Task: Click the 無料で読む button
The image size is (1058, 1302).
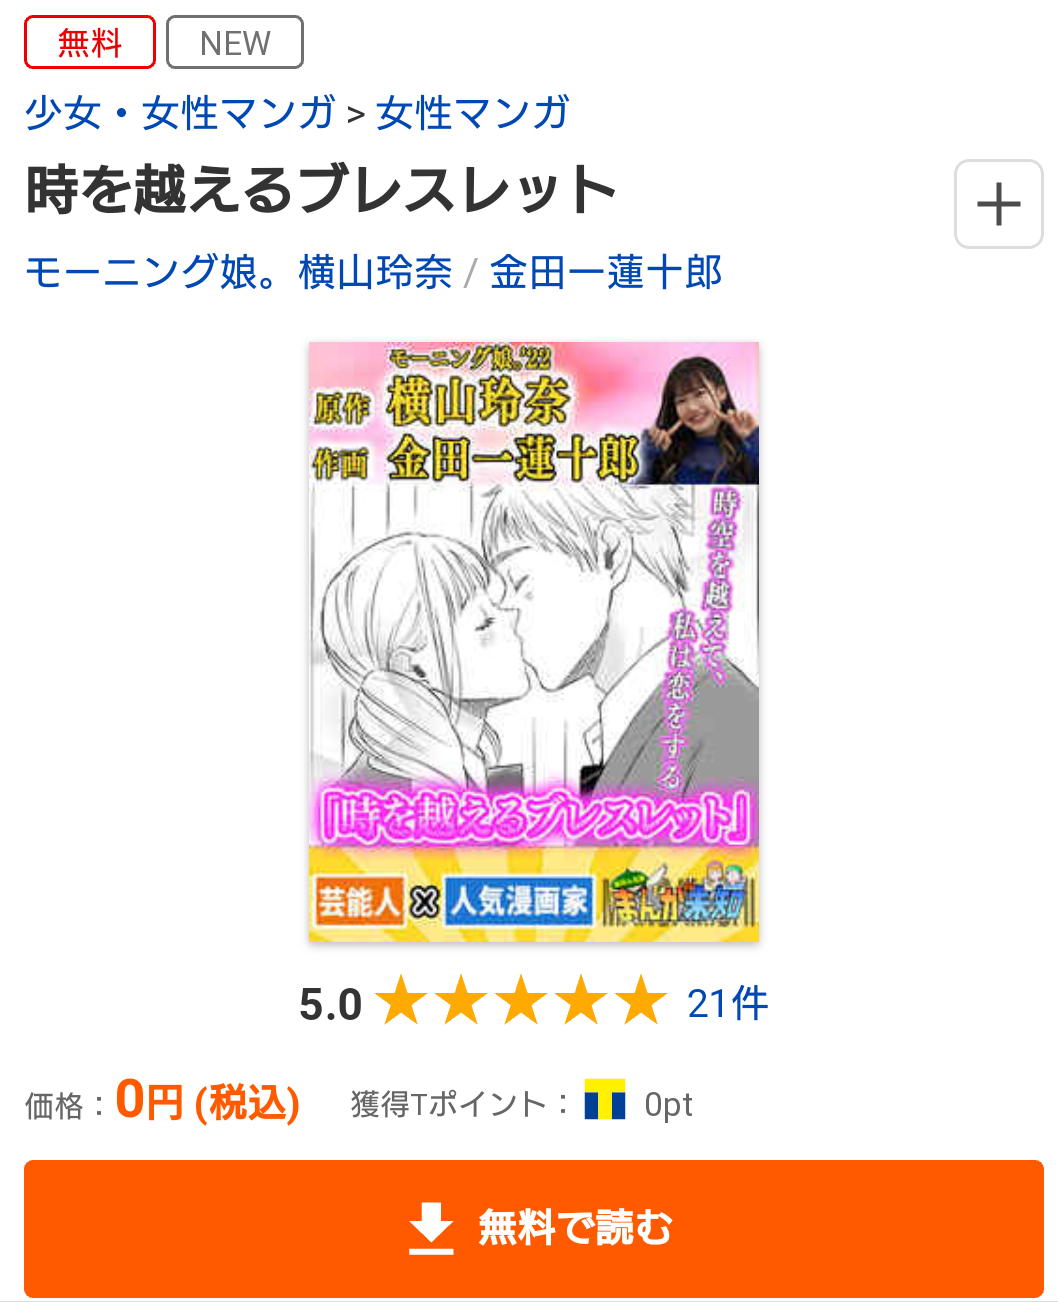Action: (x=534, y=1229)
